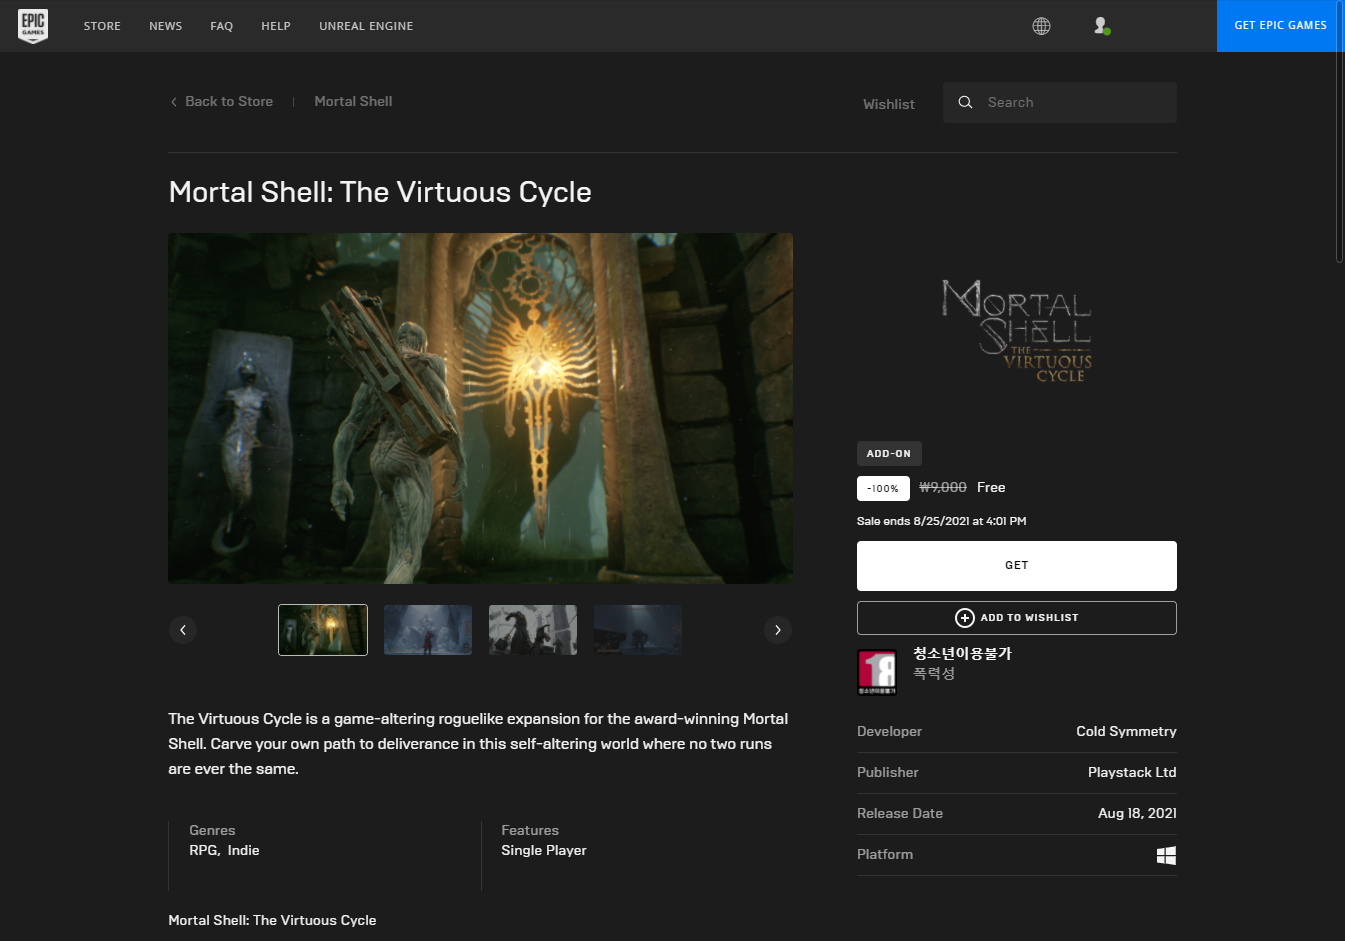Click the plus icon on wishlist button
Image resolution: width=1345 pixels, height=941 pixels.
click(964, 618)
